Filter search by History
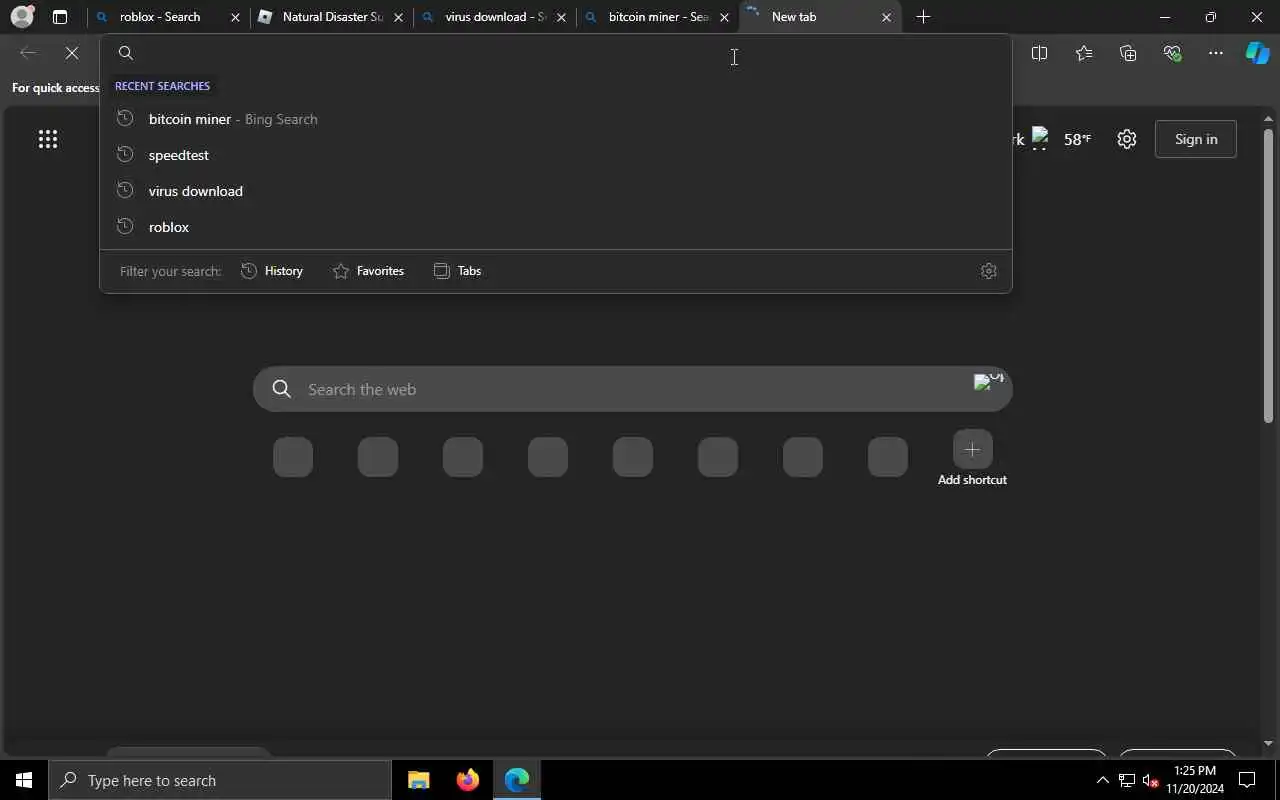Viewport: 1280px width, 800px height. [272, 271]
